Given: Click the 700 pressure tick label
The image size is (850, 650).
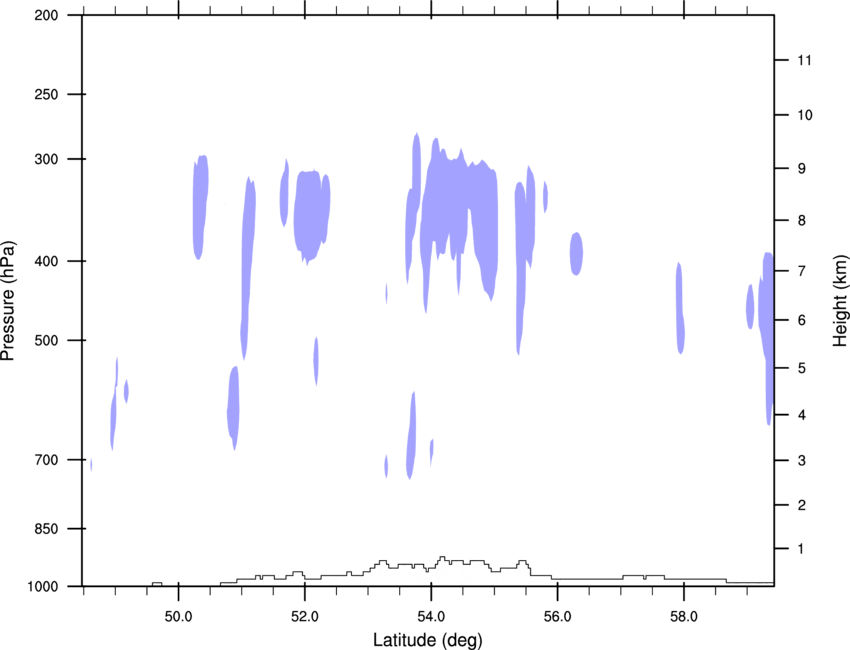Looking at the screenshot, I should tap(46, 460).
